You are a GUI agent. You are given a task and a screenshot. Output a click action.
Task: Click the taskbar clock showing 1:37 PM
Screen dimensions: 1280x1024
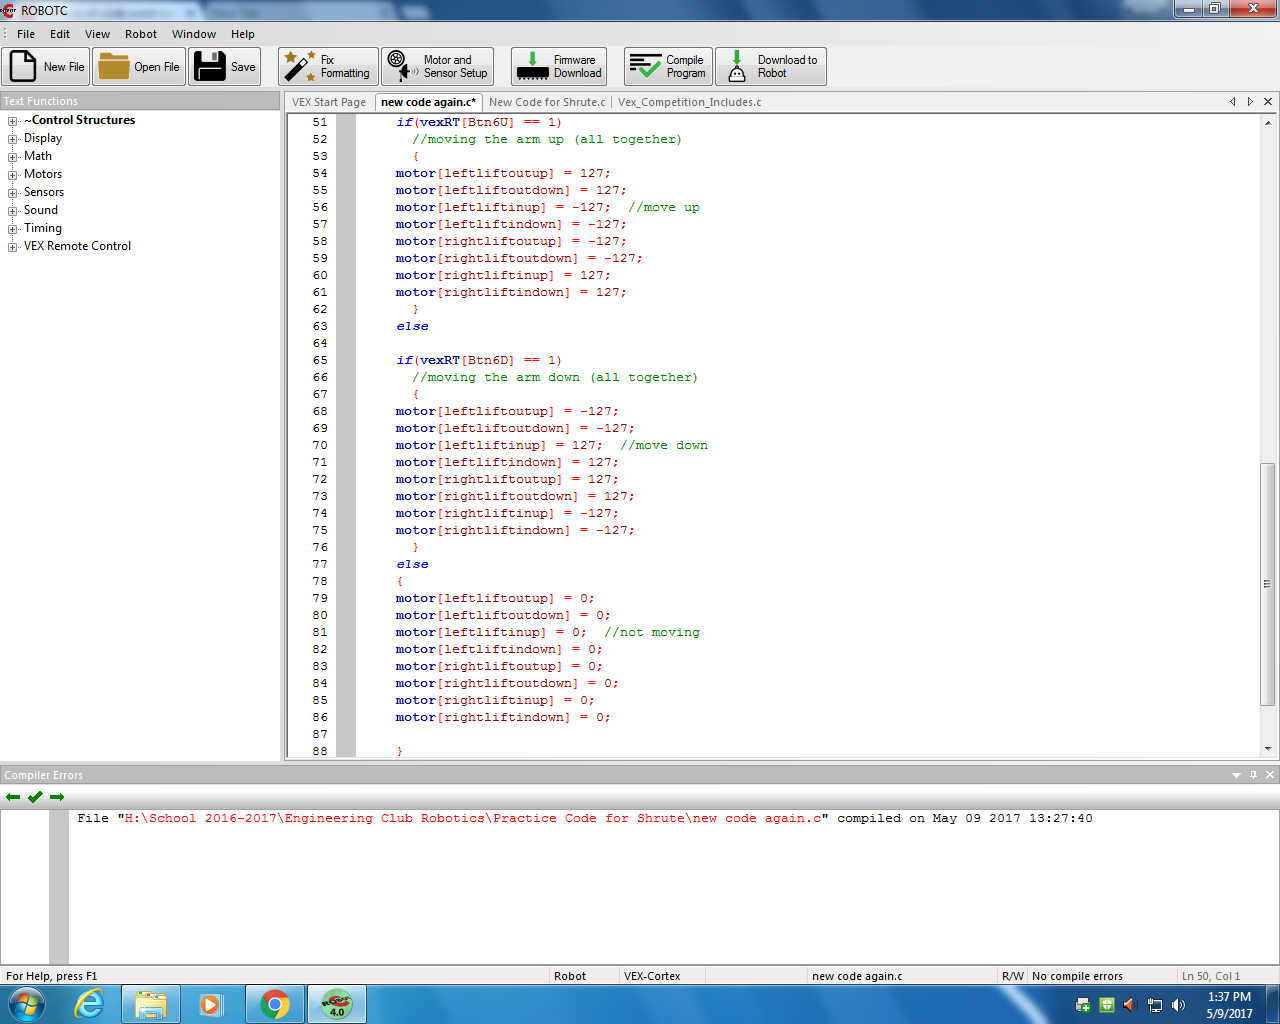[x=1229, y=1005]
